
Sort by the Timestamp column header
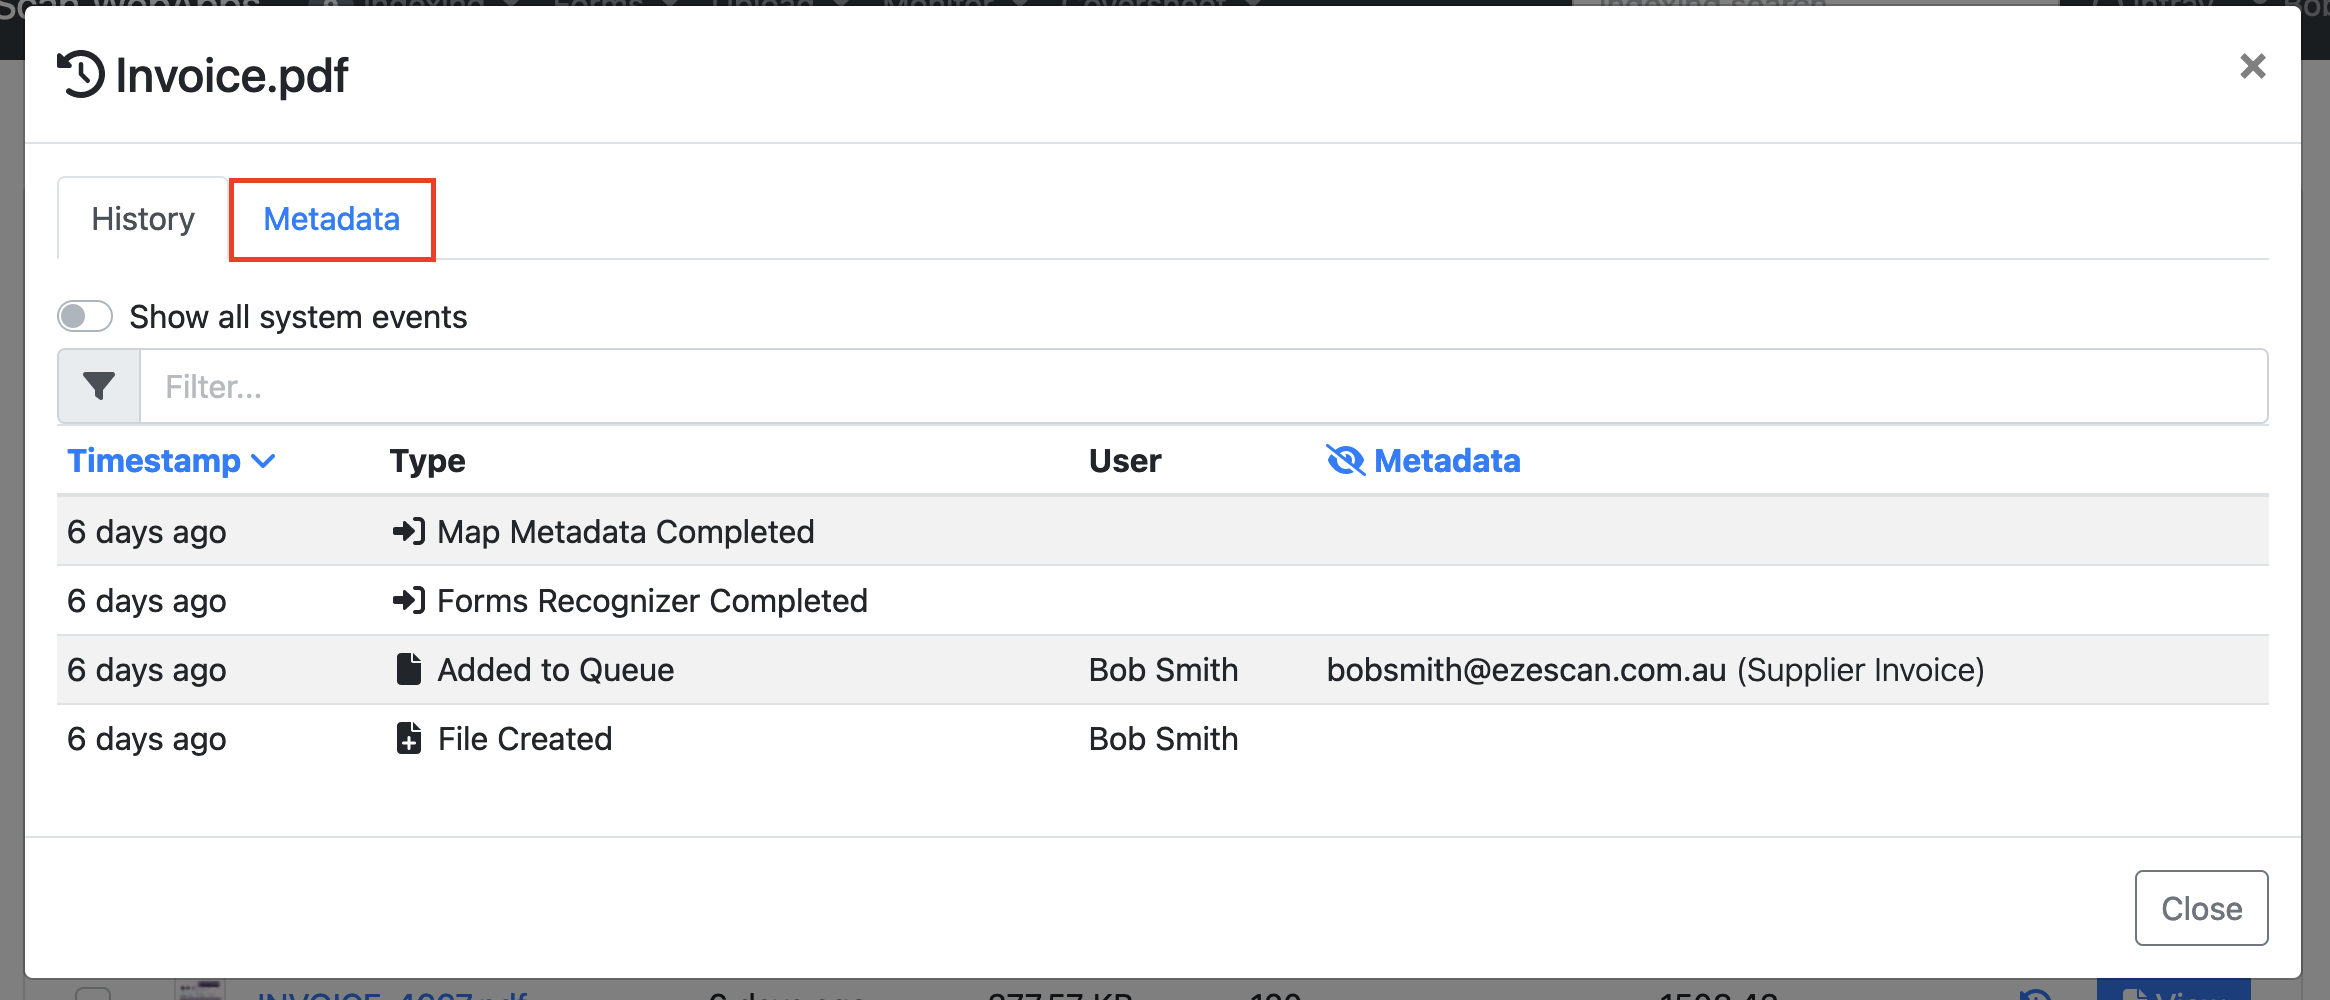pyautogui.click(x=154, y=461)
